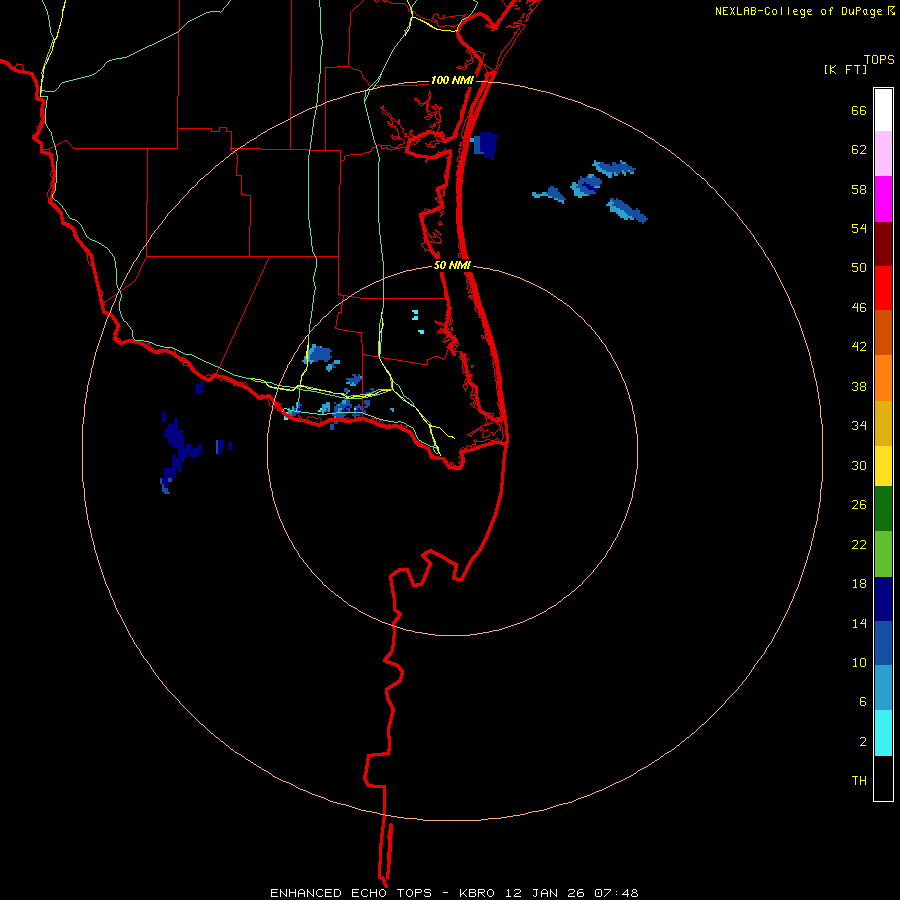Click the 10 legend value

click(x=859, y=662)
